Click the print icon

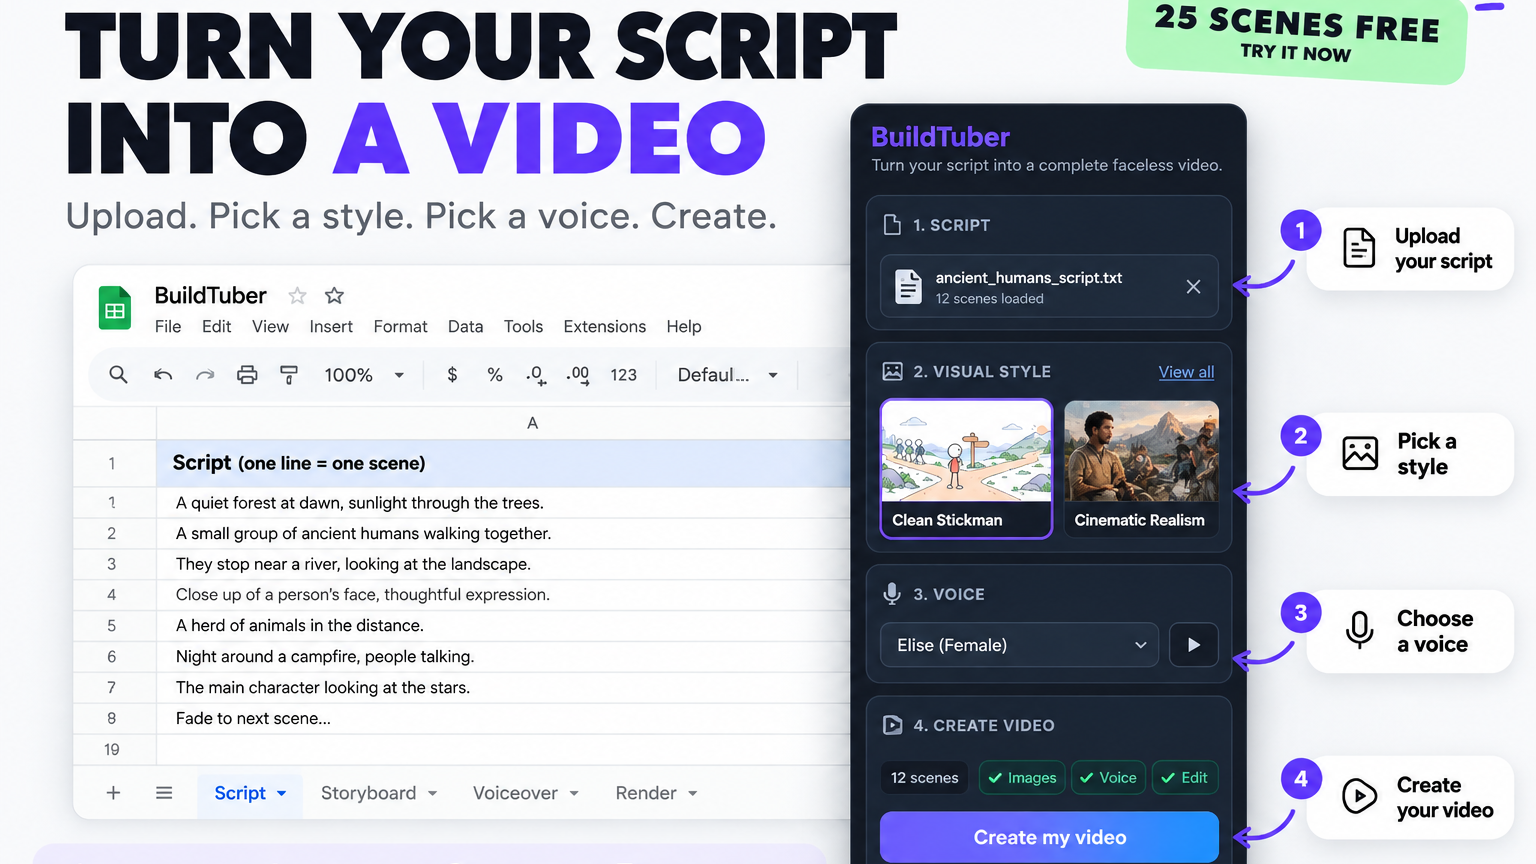click(247, 375)
